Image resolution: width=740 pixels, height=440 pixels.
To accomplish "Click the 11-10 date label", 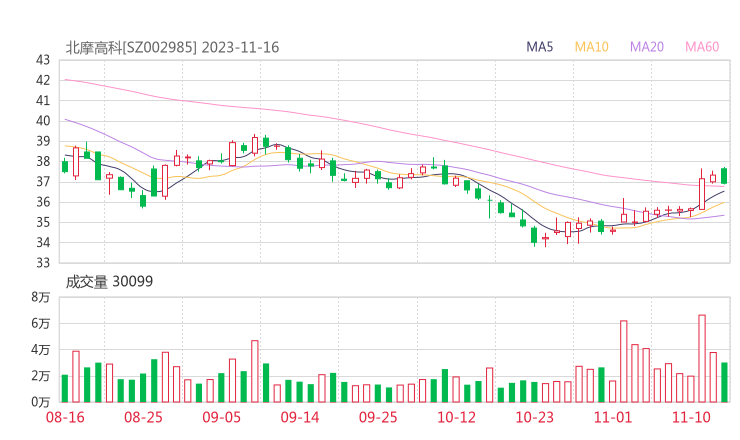I will (x=691, y=417).
